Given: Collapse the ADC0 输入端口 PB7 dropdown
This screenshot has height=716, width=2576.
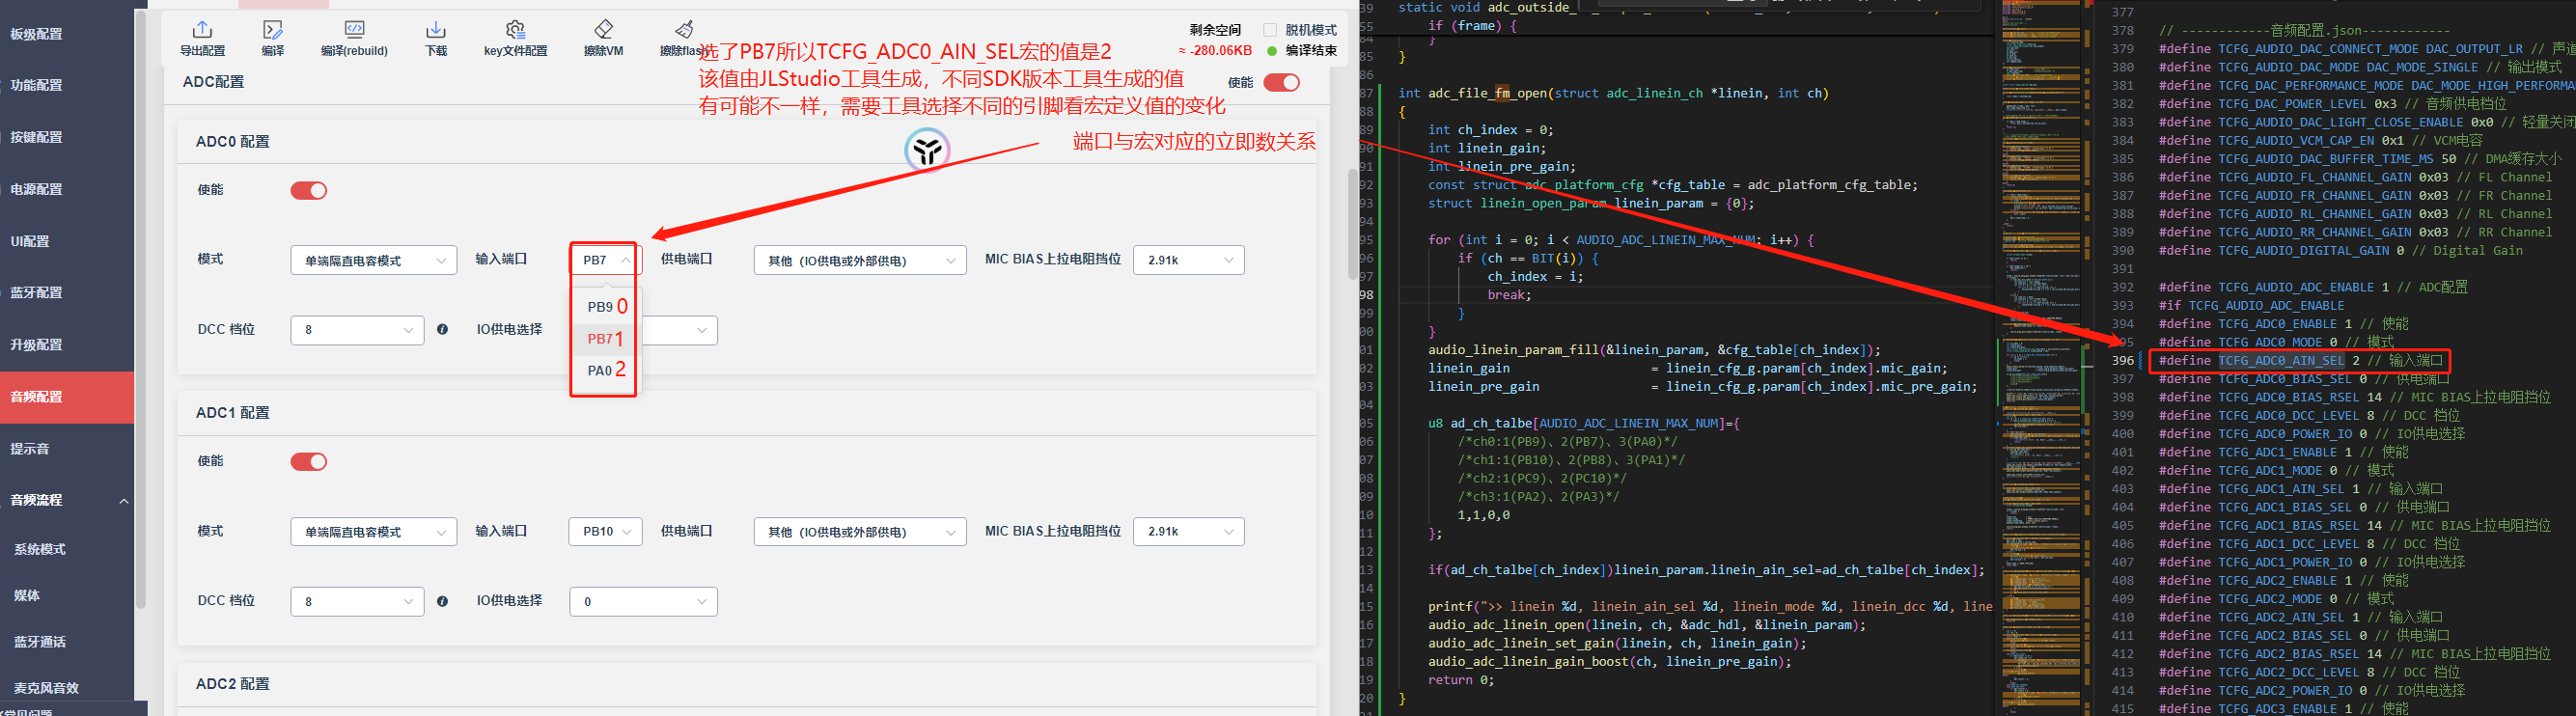Looking at the screenshot, I should (604, 260).
